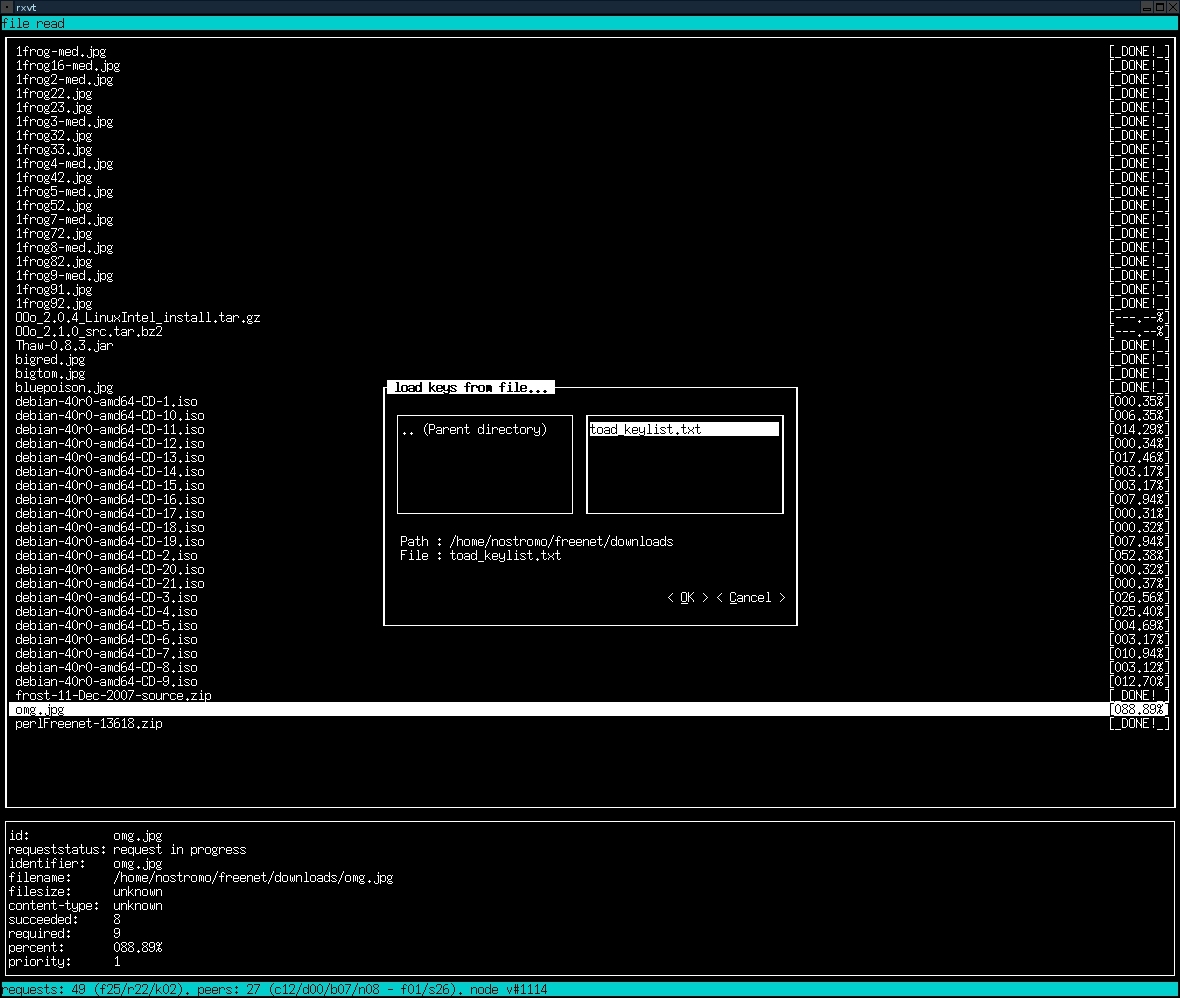Click the Cancel button in the dialog
The height and width of the screenshot is (998, 1180).
coord(750,598)
